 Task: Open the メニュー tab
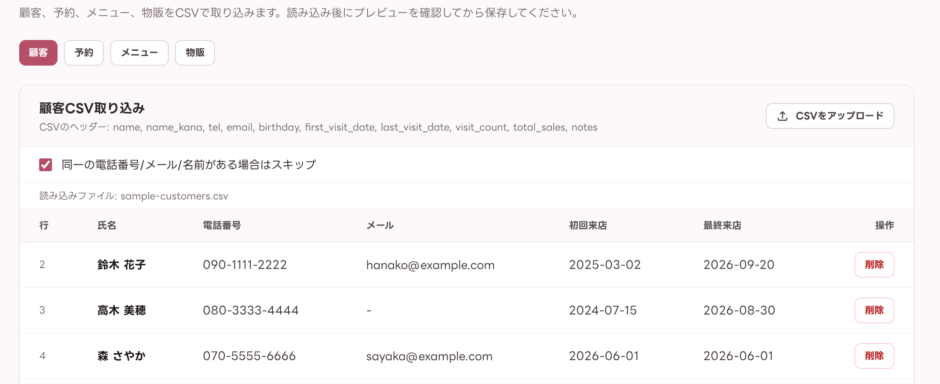(140, 53)
